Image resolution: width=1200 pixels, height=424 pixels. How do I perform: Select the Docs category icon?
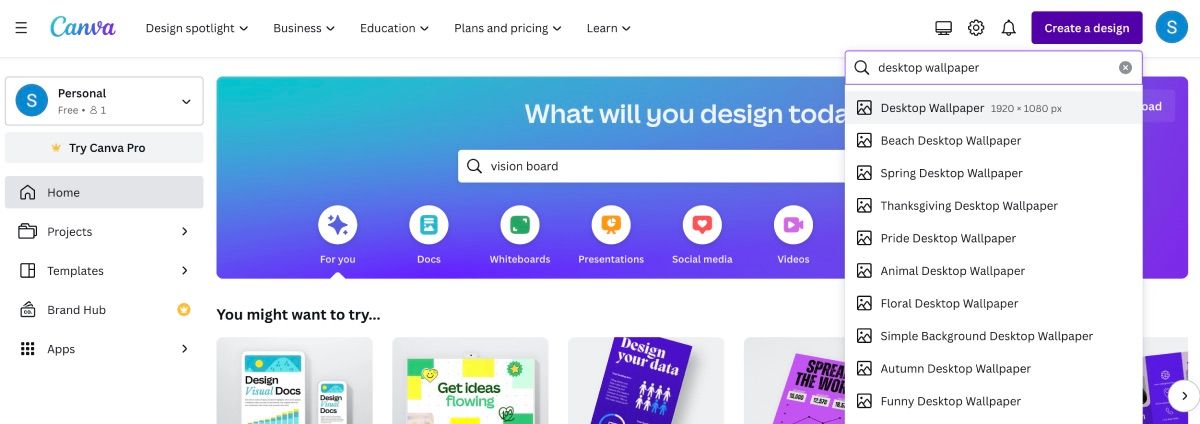coord(429,225)
